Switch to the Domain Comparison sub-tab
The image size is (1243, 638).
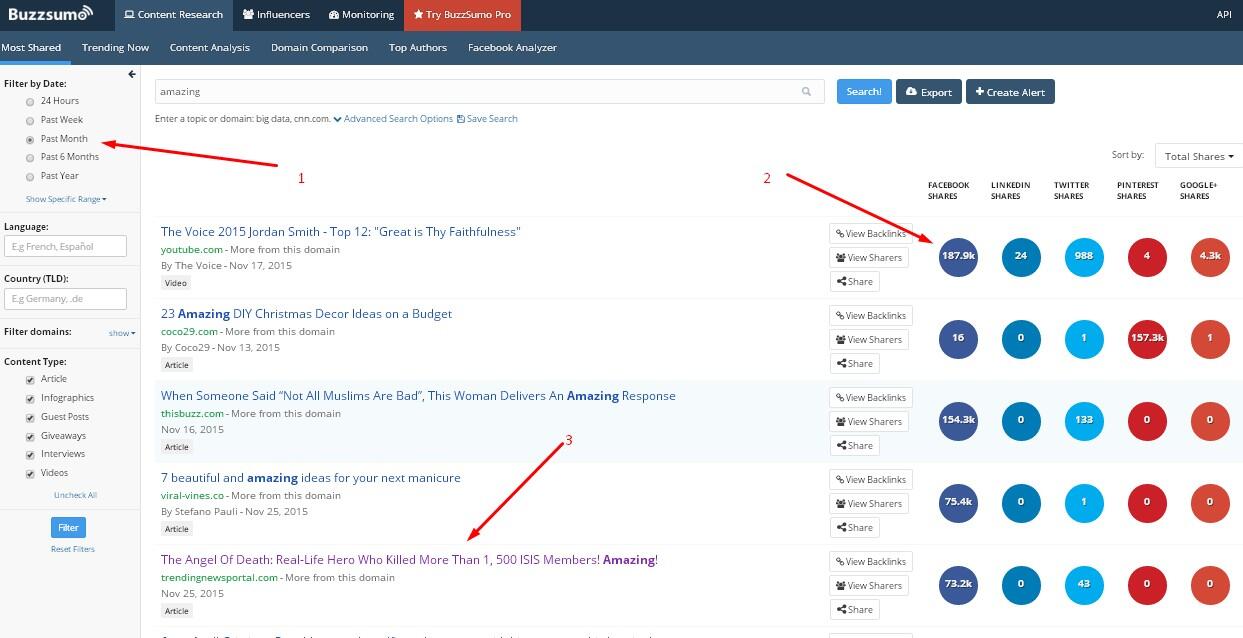(x=319, y=48)
